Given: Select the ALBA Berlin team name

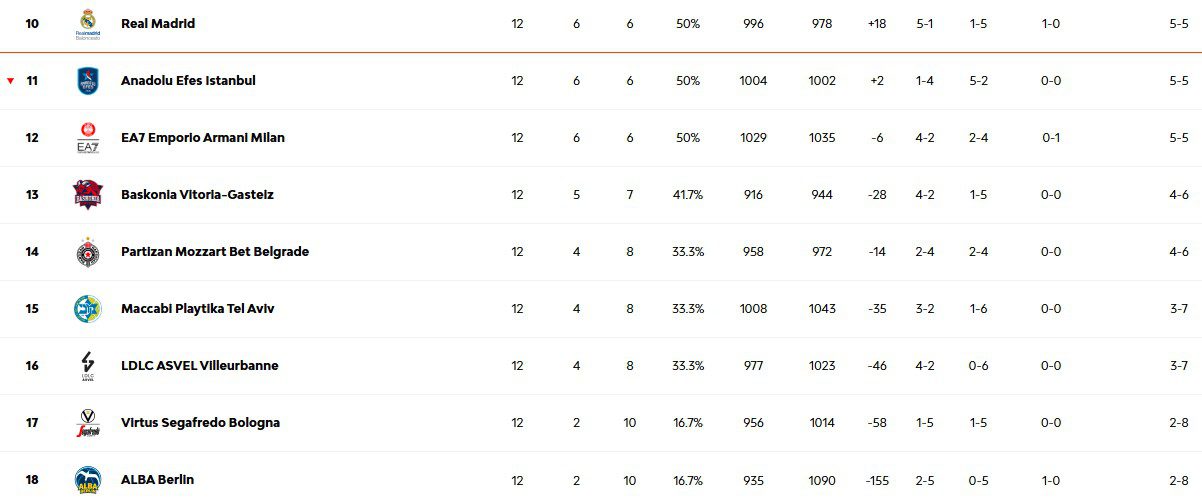Looking at the screenshot, I should pos(157,479).
